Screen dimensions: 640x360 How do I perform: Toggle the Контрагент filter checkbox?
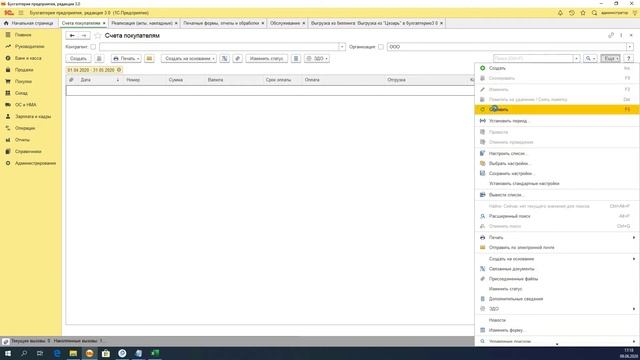point(93,47)
